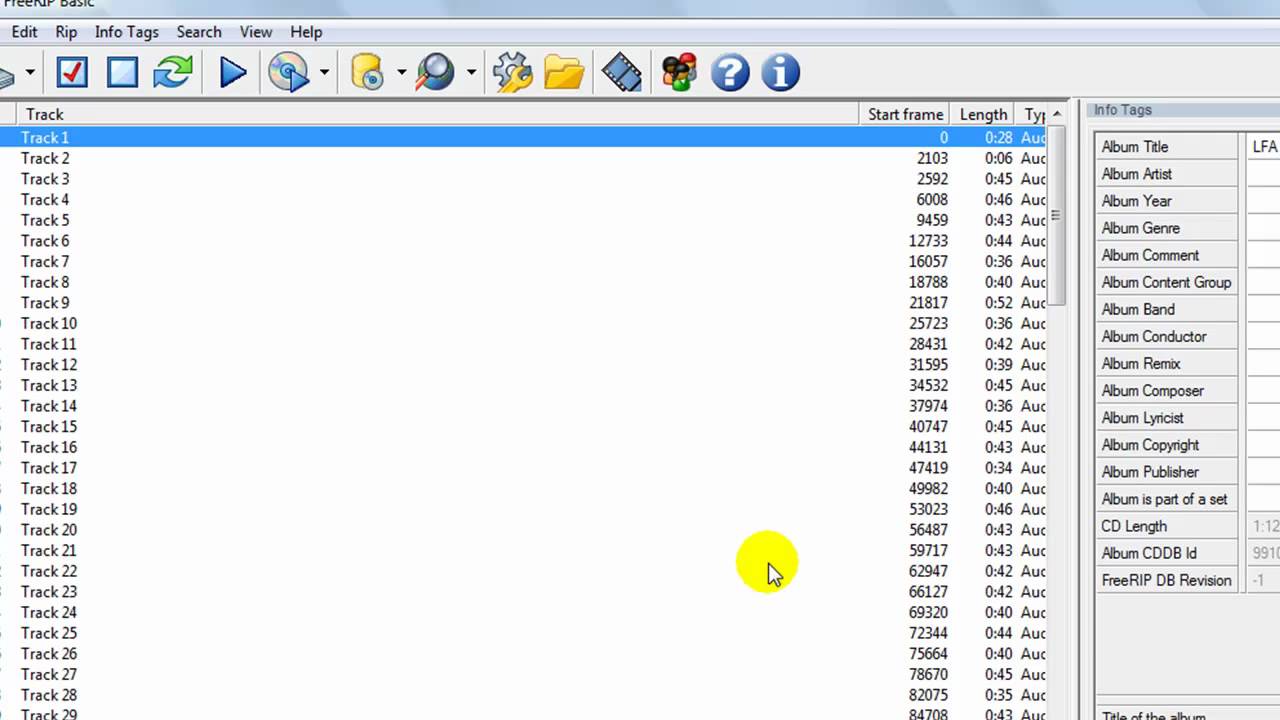Sort by the Track column header
1280x720 pixels.
pyautogui.click(x=437, y=114)
